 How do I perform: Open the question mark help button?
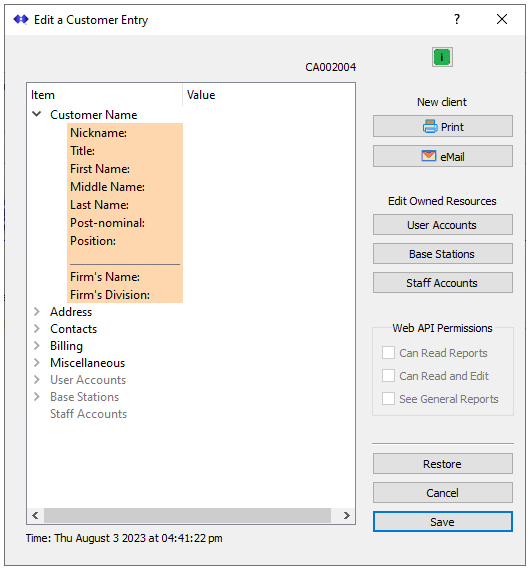point(457,19)
